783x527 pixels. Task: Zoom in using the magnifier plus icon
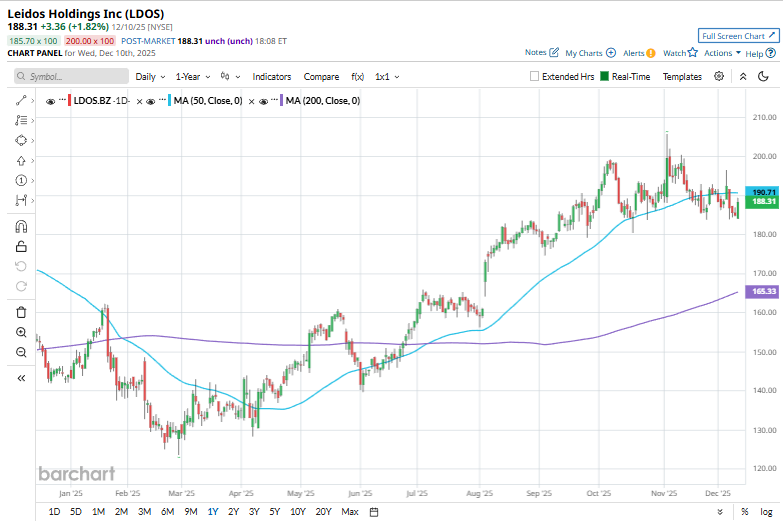pyautogui.click(x=21, y=332)
